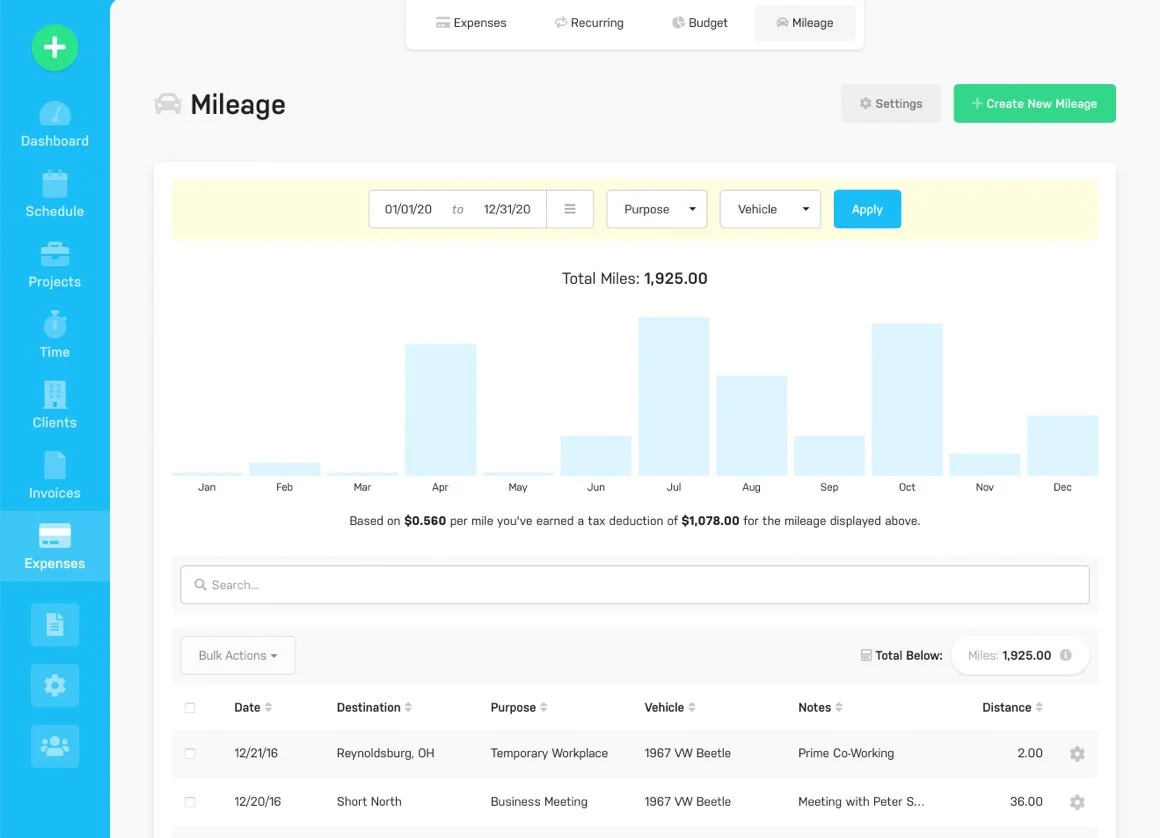Screen dimensions: 1160x838
Task: Select the Invoices briefcase icon
Action: tap(55, 465)
